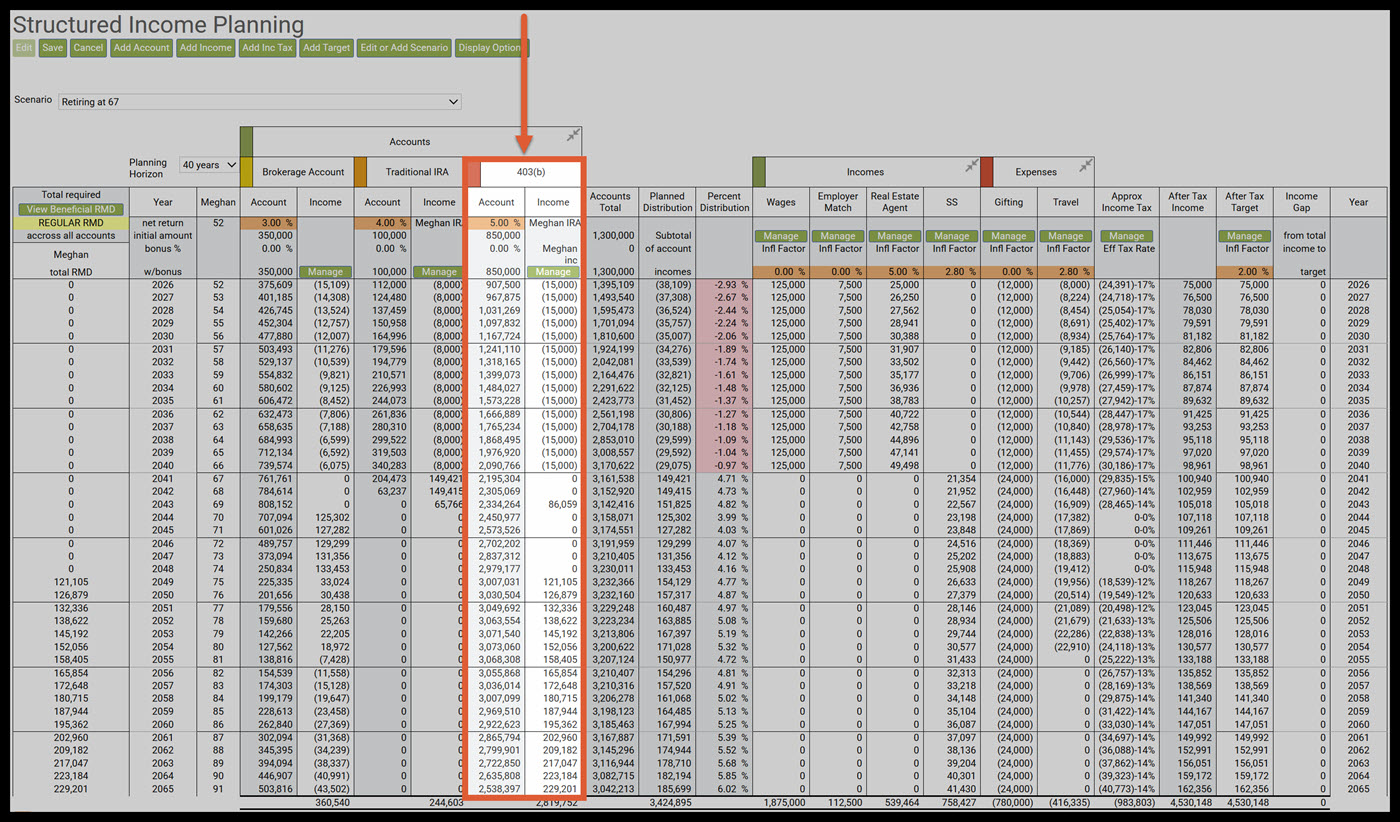
Task: Click the green color swatch beside Accounts
Action: 246,141
